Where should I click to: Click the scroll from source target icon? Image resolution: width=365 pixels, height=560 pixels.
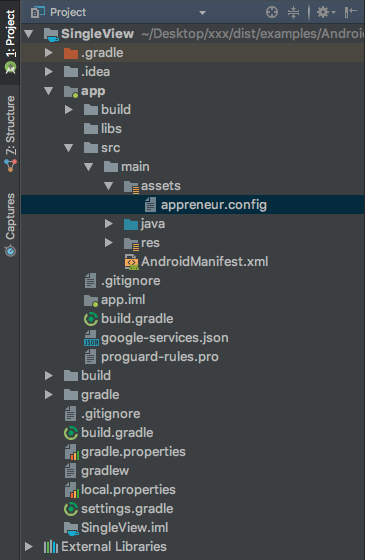272,12
